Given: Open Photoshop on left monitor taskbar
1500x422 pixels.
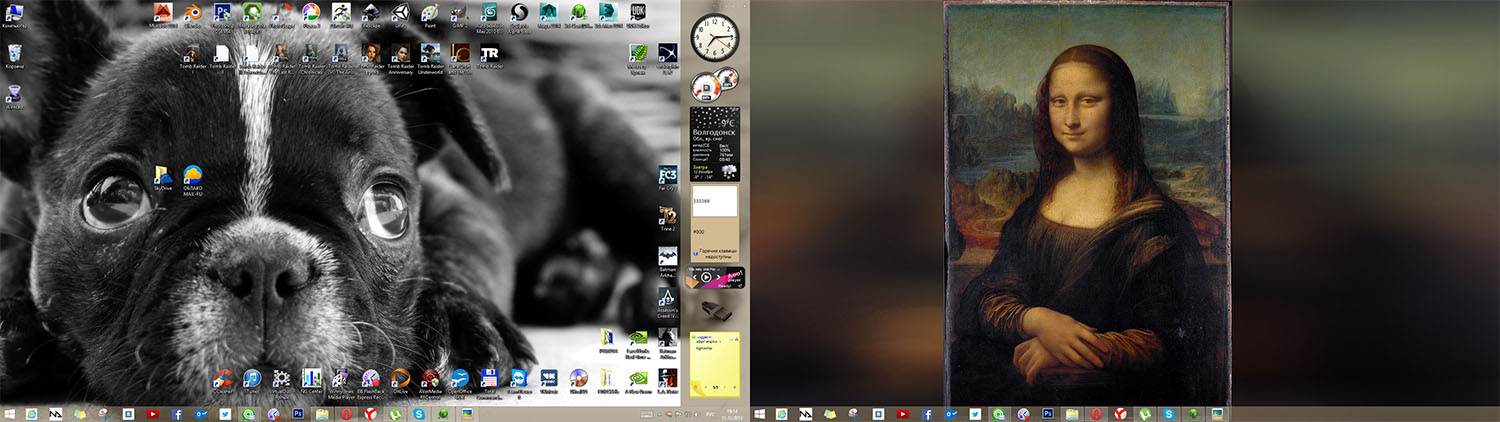Looking at the screenshot, I should pyautogui.click(x=297, y=413).
